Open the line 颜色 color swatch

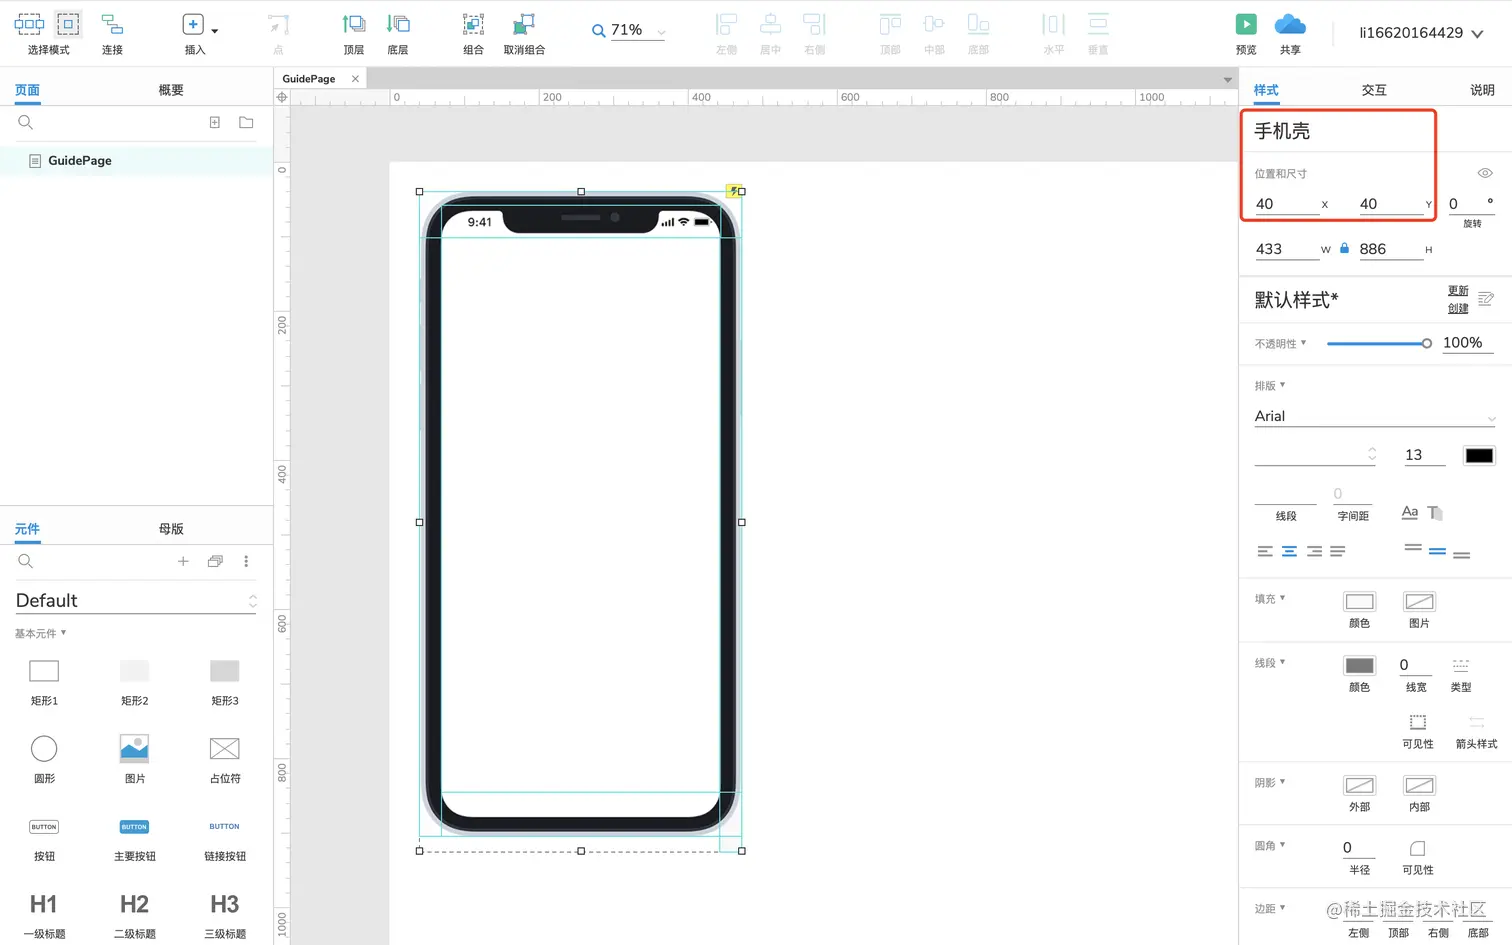tap(1359, 666)
